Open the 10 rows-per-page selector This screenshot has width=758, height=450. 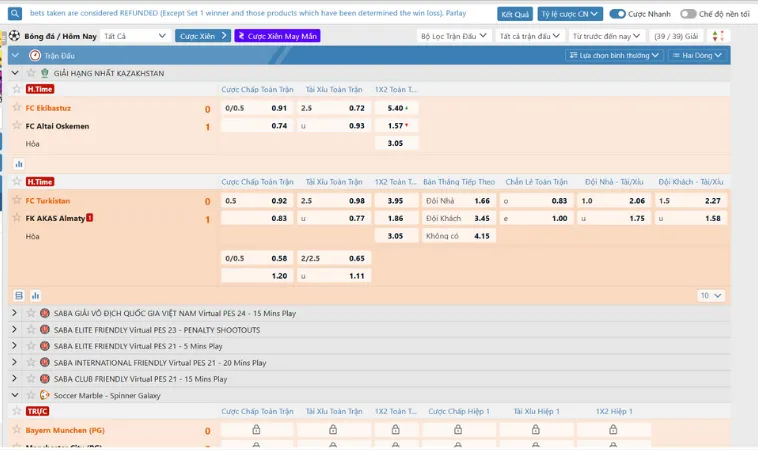(x=710, y=295)
